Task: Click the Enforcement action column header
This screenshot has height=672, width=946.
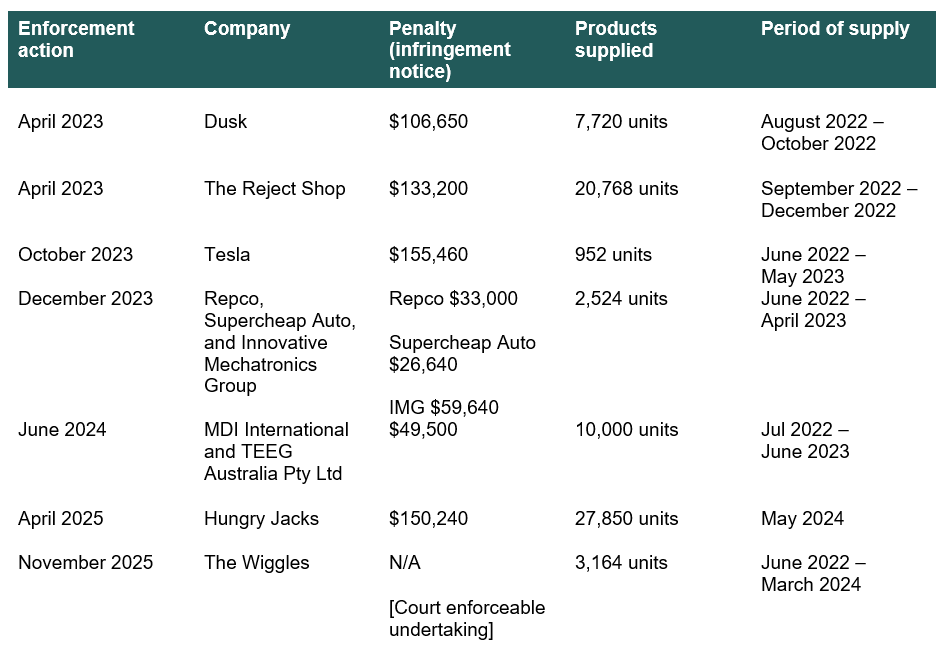Action: (76, 39)
